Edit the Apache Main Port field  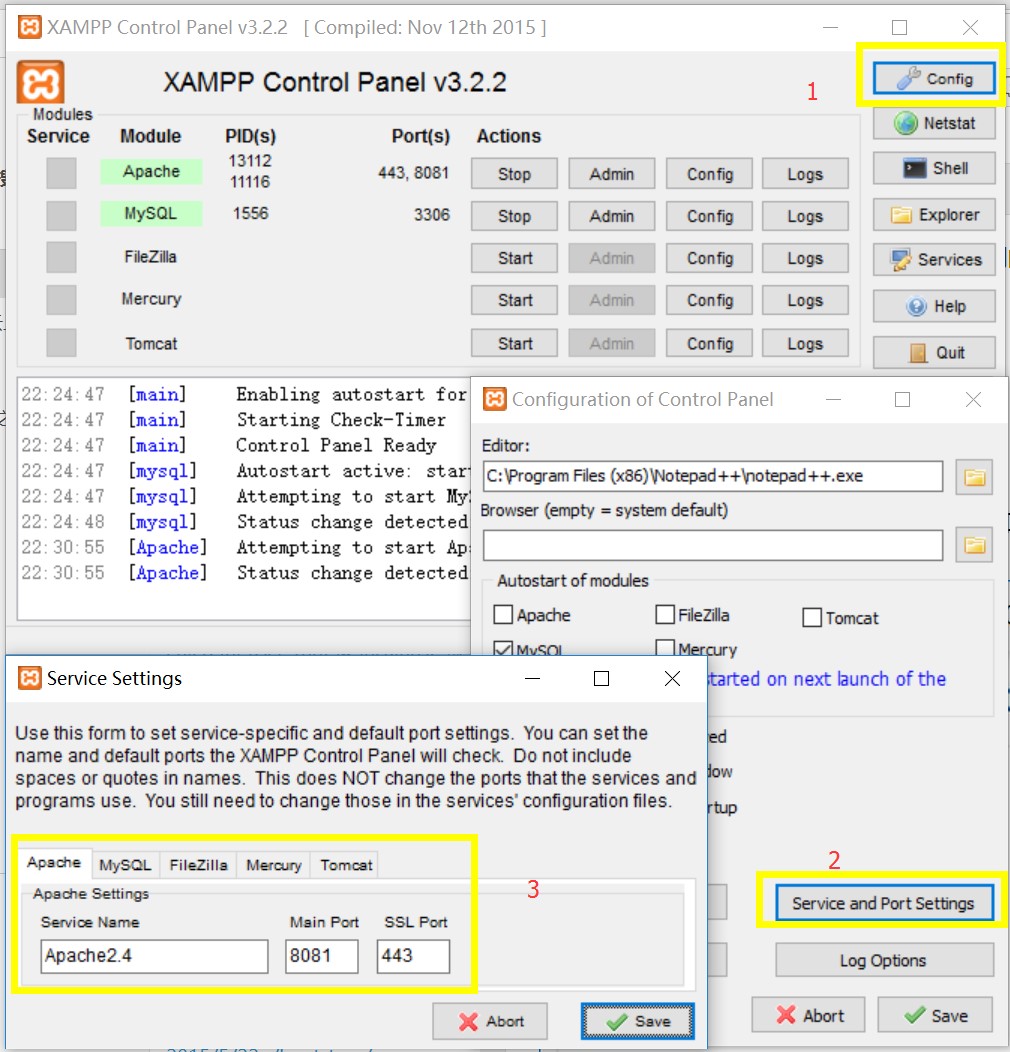pos(321,956)
